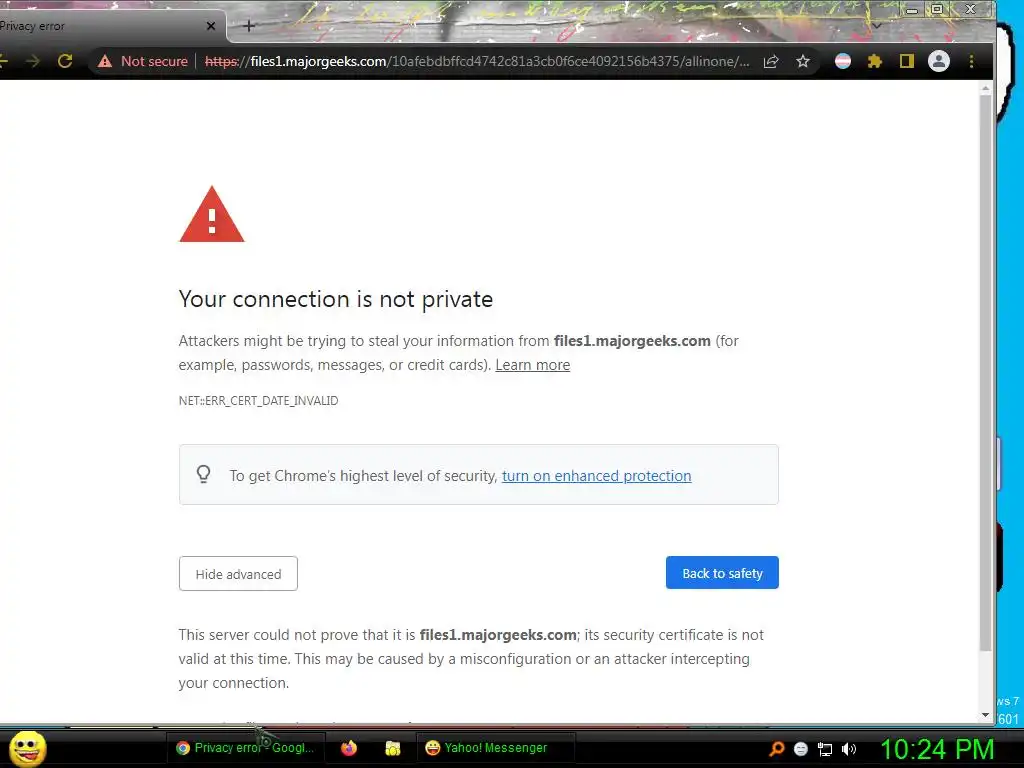Click the tab search chevron in title bar

[x=877, y=26]
